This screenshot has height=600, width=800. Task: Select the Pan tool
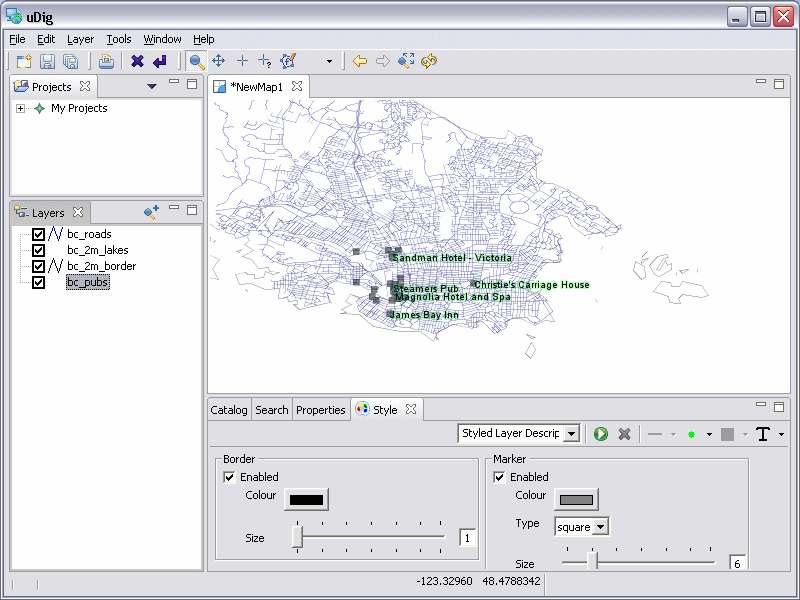click(x=218, y=61)
